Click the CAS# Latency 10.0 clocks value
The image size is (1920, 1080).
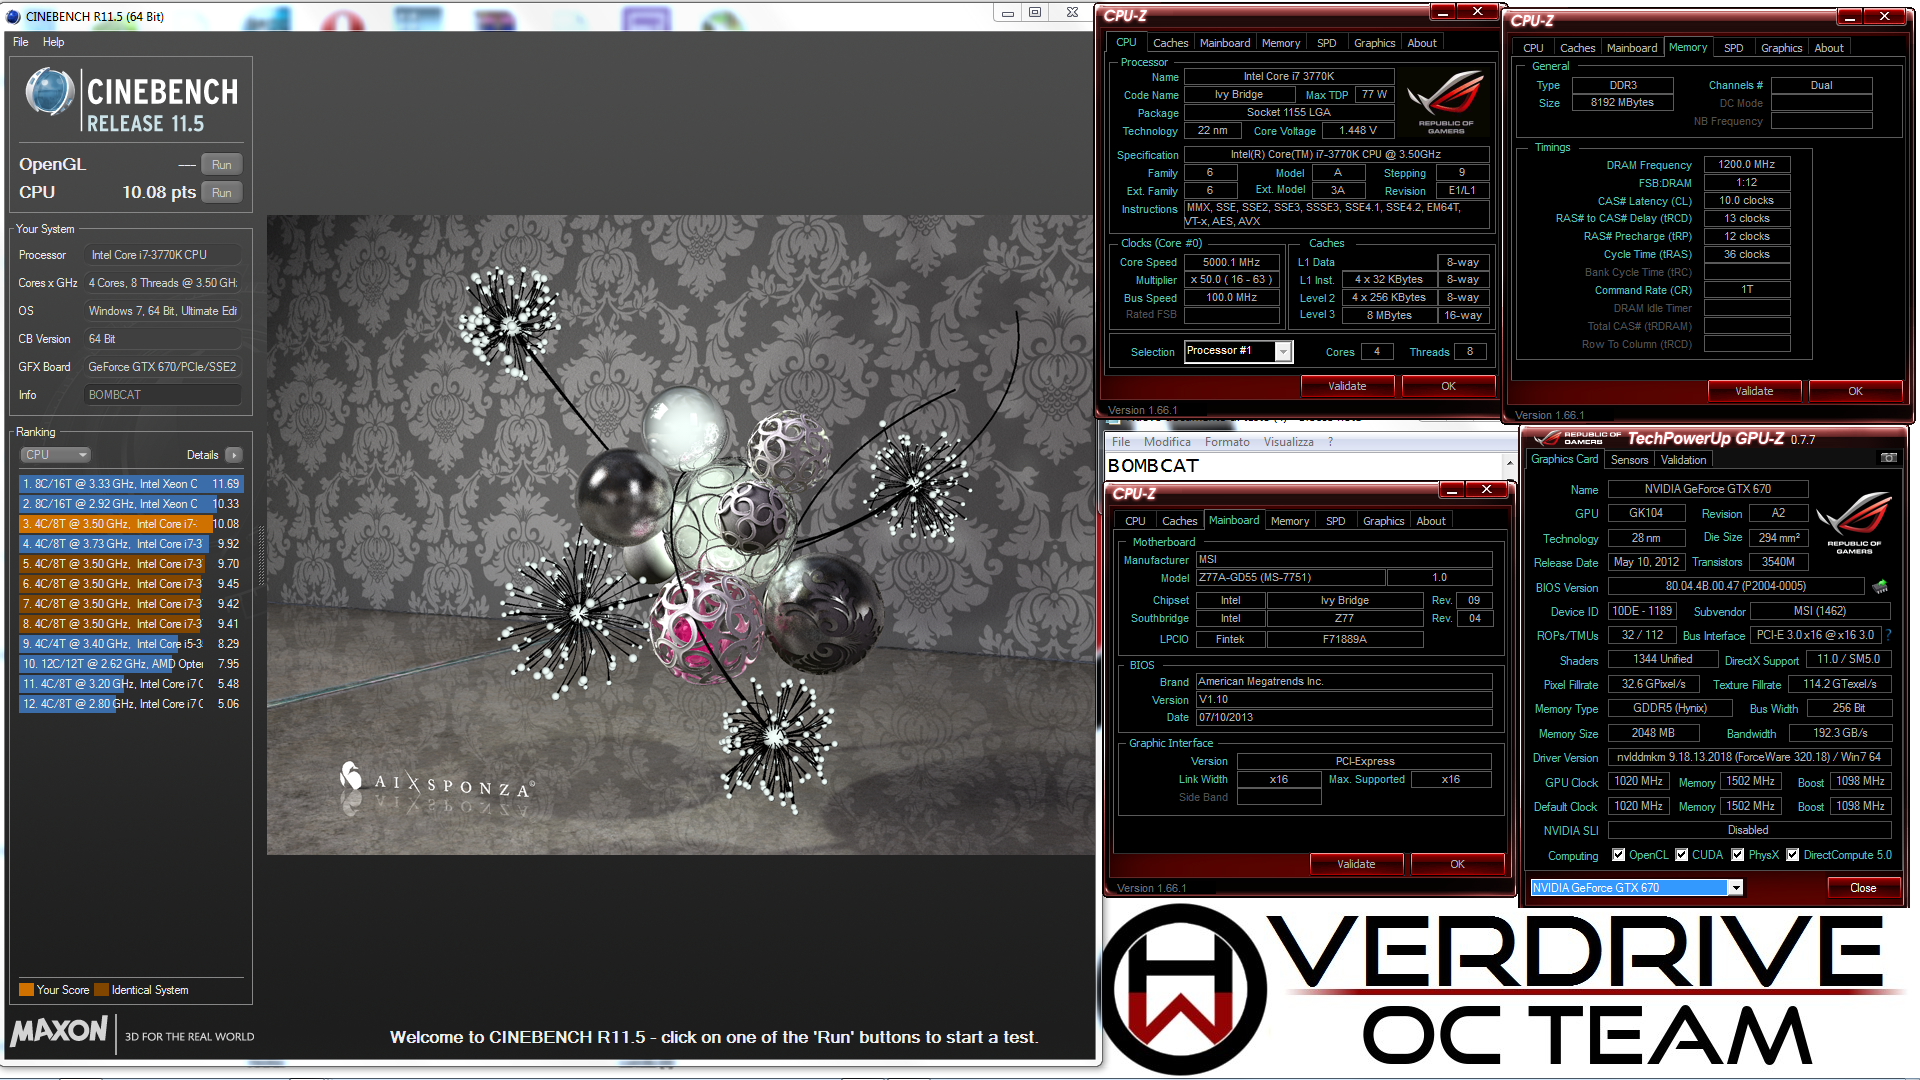(x=1746, y=201)
